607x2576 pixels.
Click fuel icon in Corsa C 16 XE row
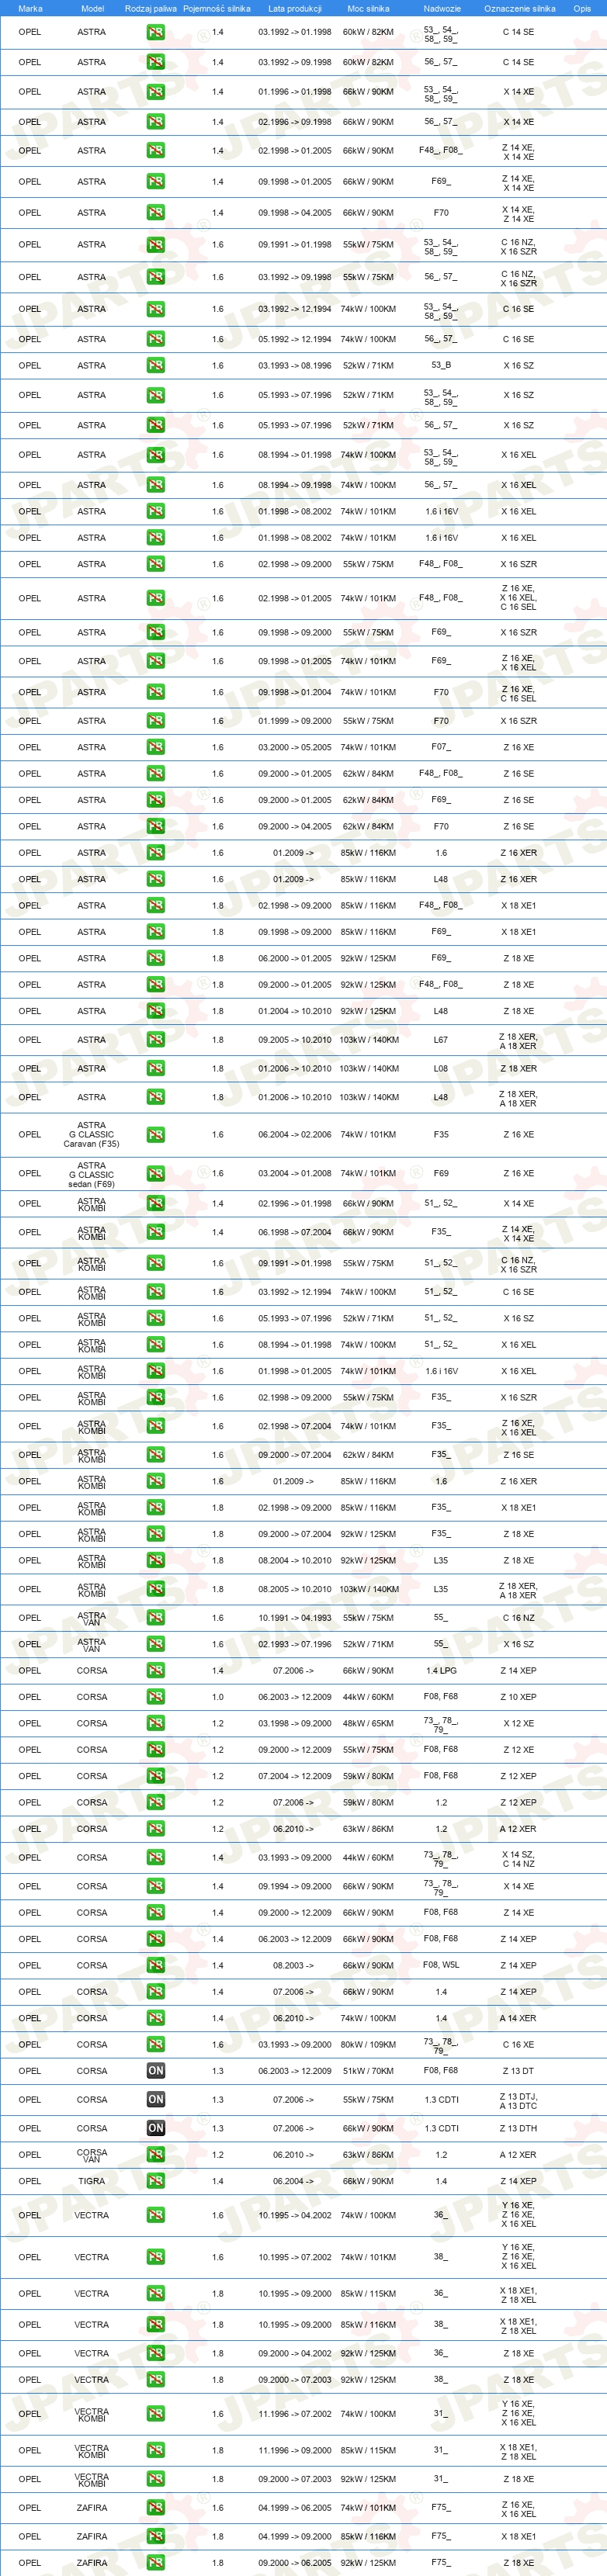pyautogui.click(x=156, y=2044)
